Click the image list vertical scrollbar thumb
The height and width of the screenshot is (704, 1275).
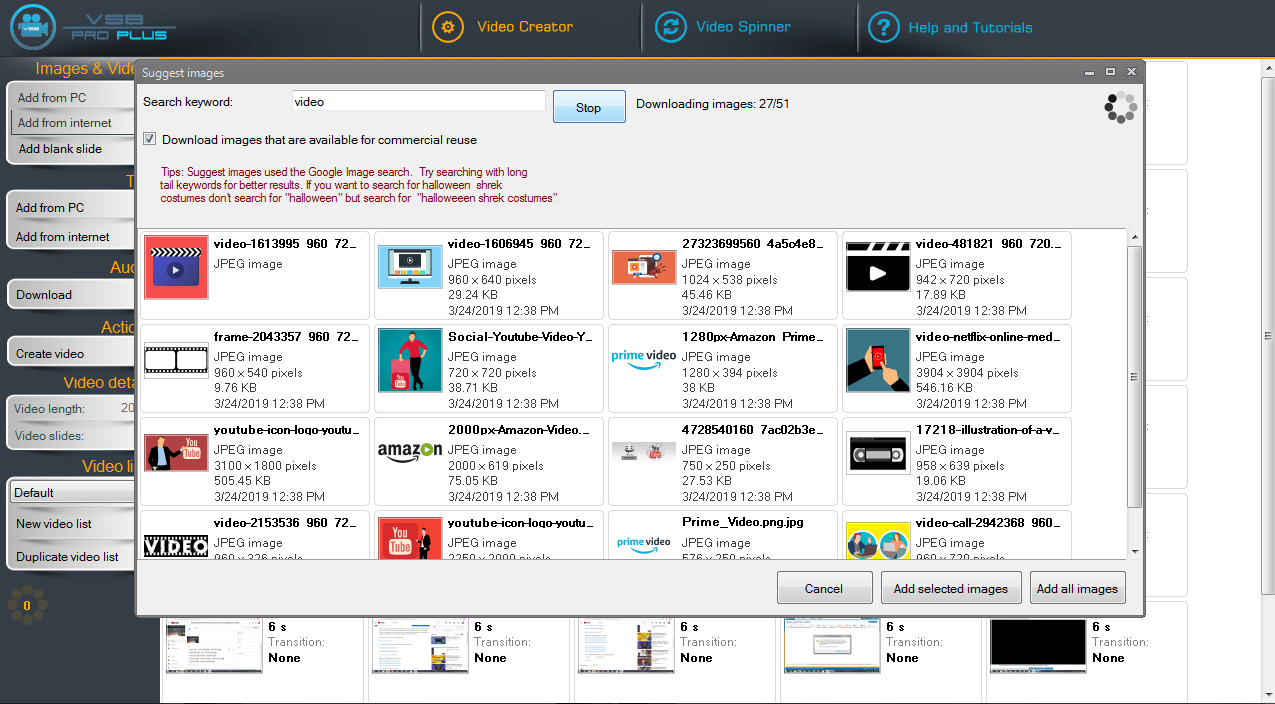tap(1134, 376)
